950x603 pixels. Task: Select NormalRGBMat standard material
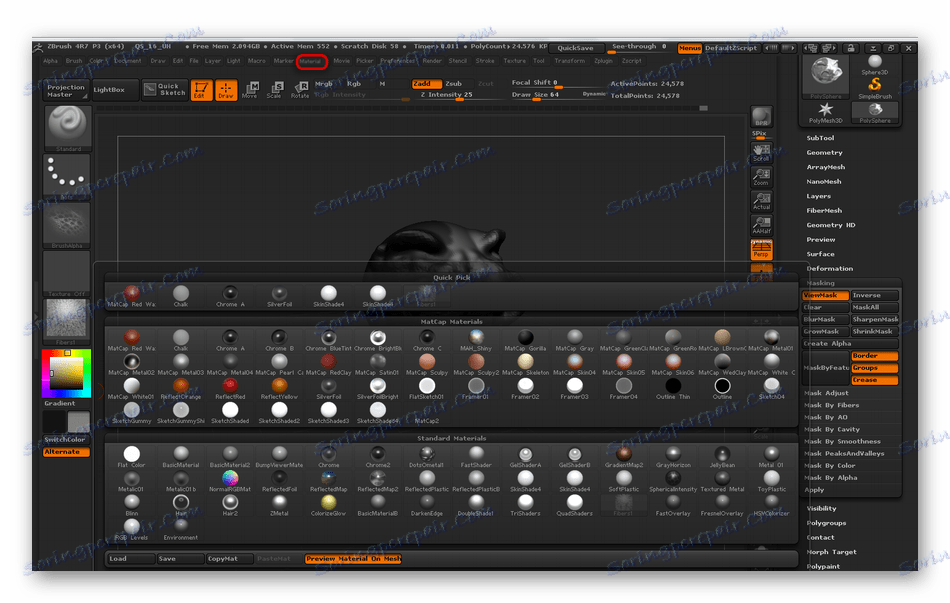click(x=230, y=481)
